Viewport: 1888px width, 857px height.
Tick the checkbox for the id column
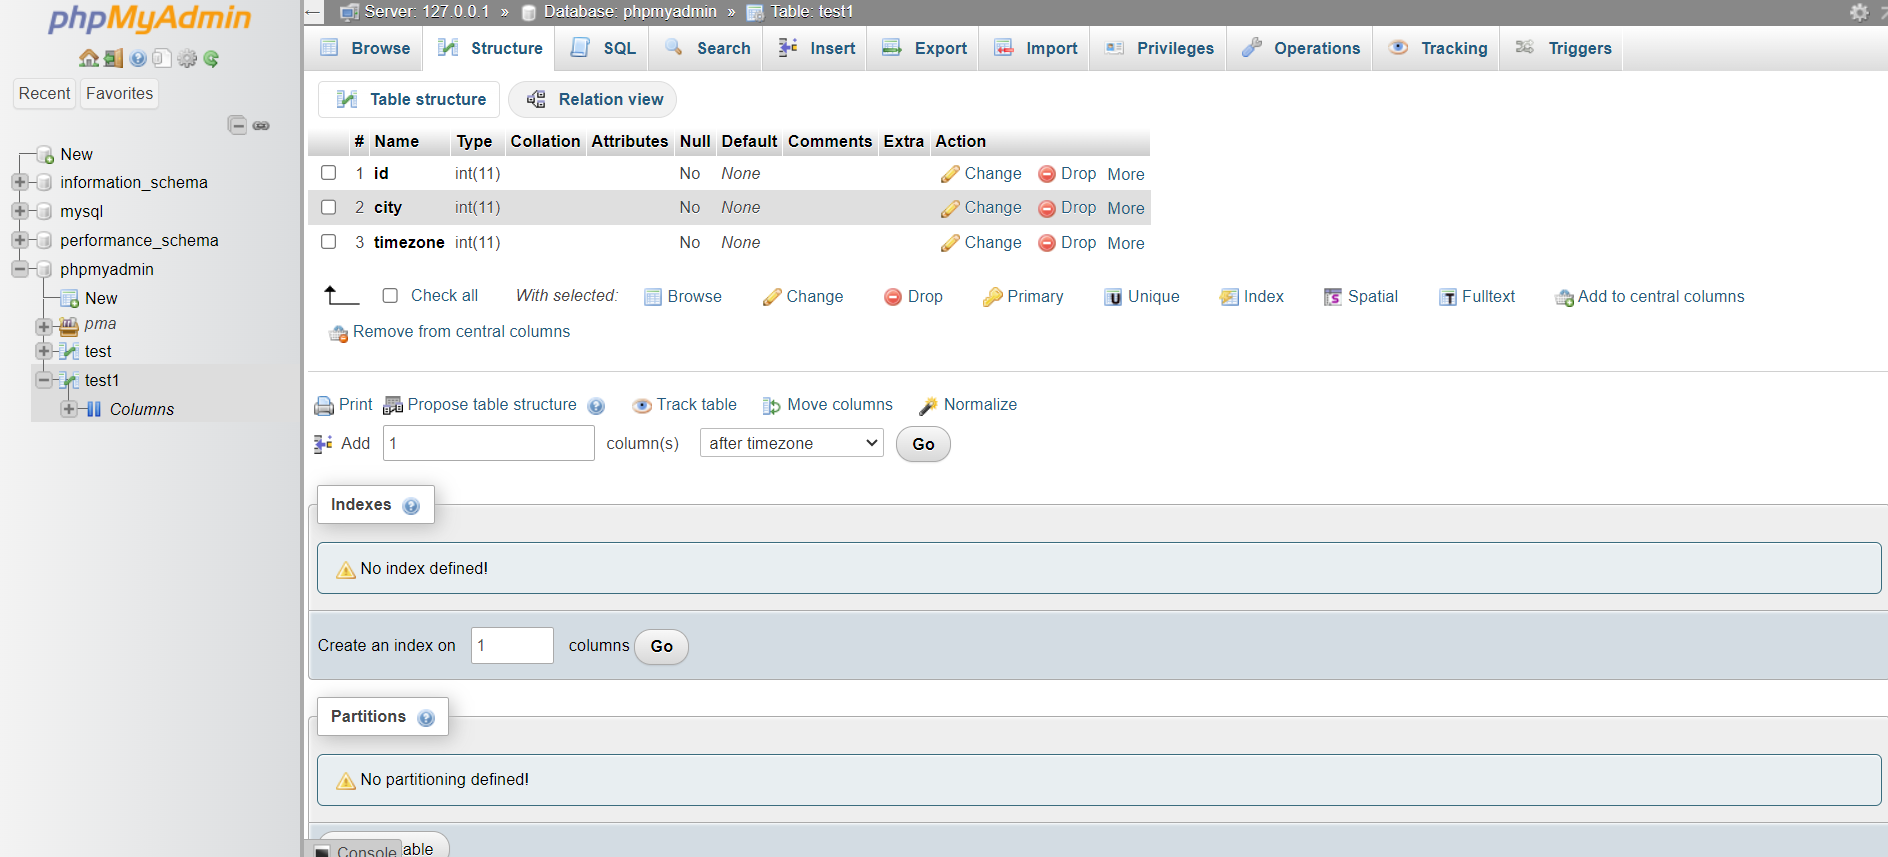(328, 173)
